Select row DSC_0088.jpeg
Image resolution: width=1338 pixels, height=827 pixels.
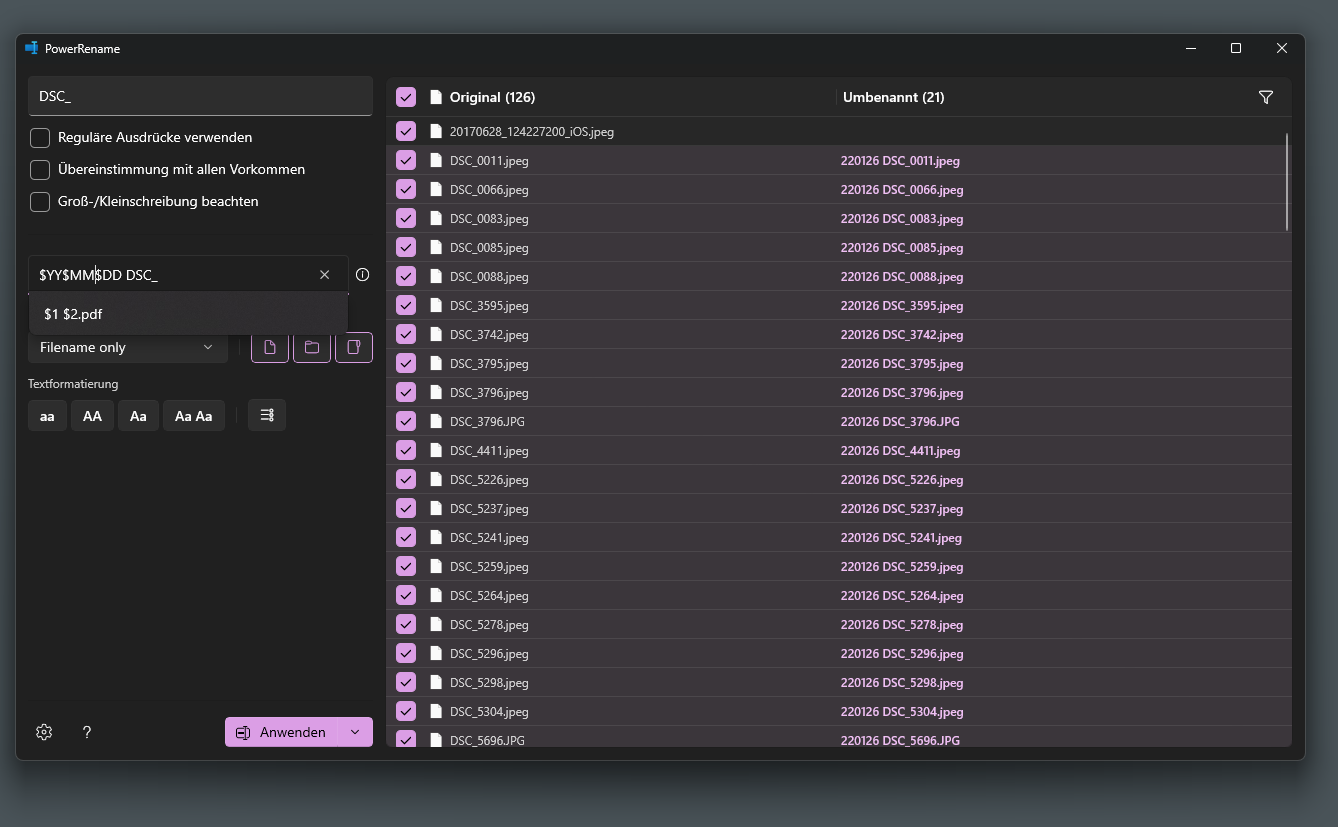pyautogui.click(x=838, y=276)
